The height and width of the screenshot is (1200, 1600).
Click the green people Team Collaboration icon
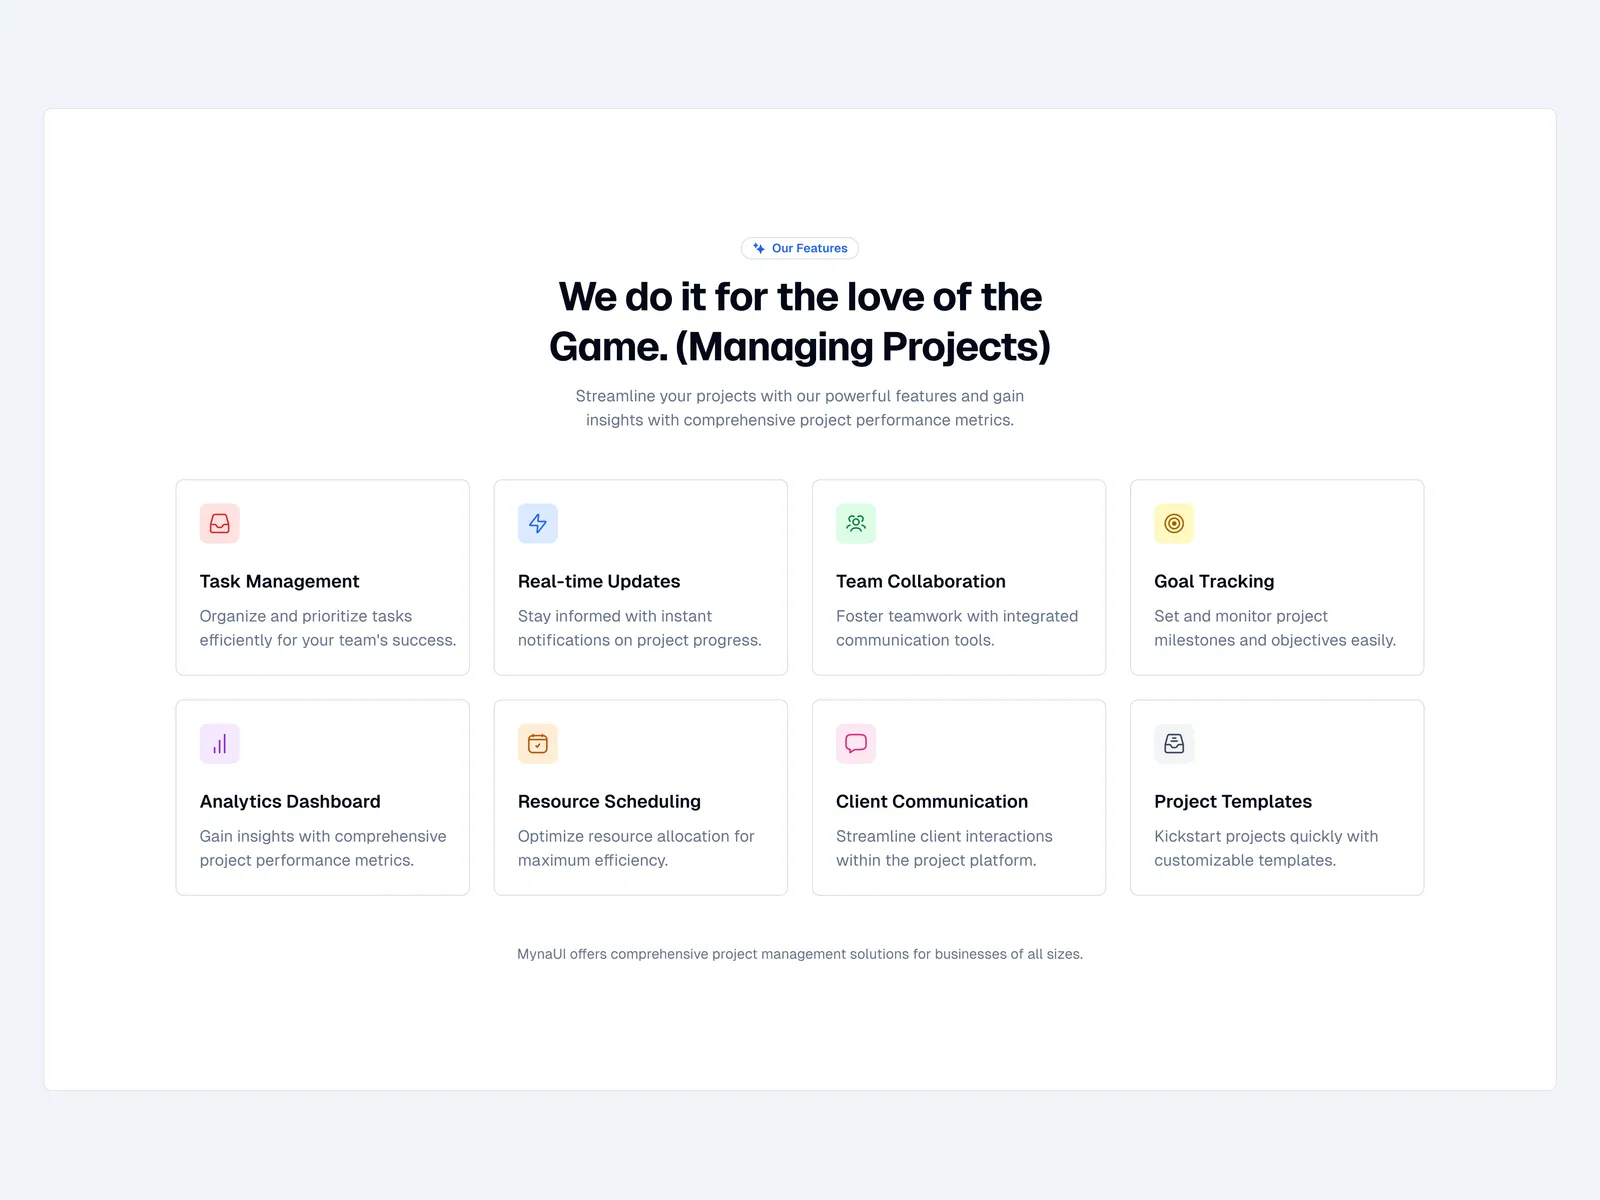click(x=856, y=523)
